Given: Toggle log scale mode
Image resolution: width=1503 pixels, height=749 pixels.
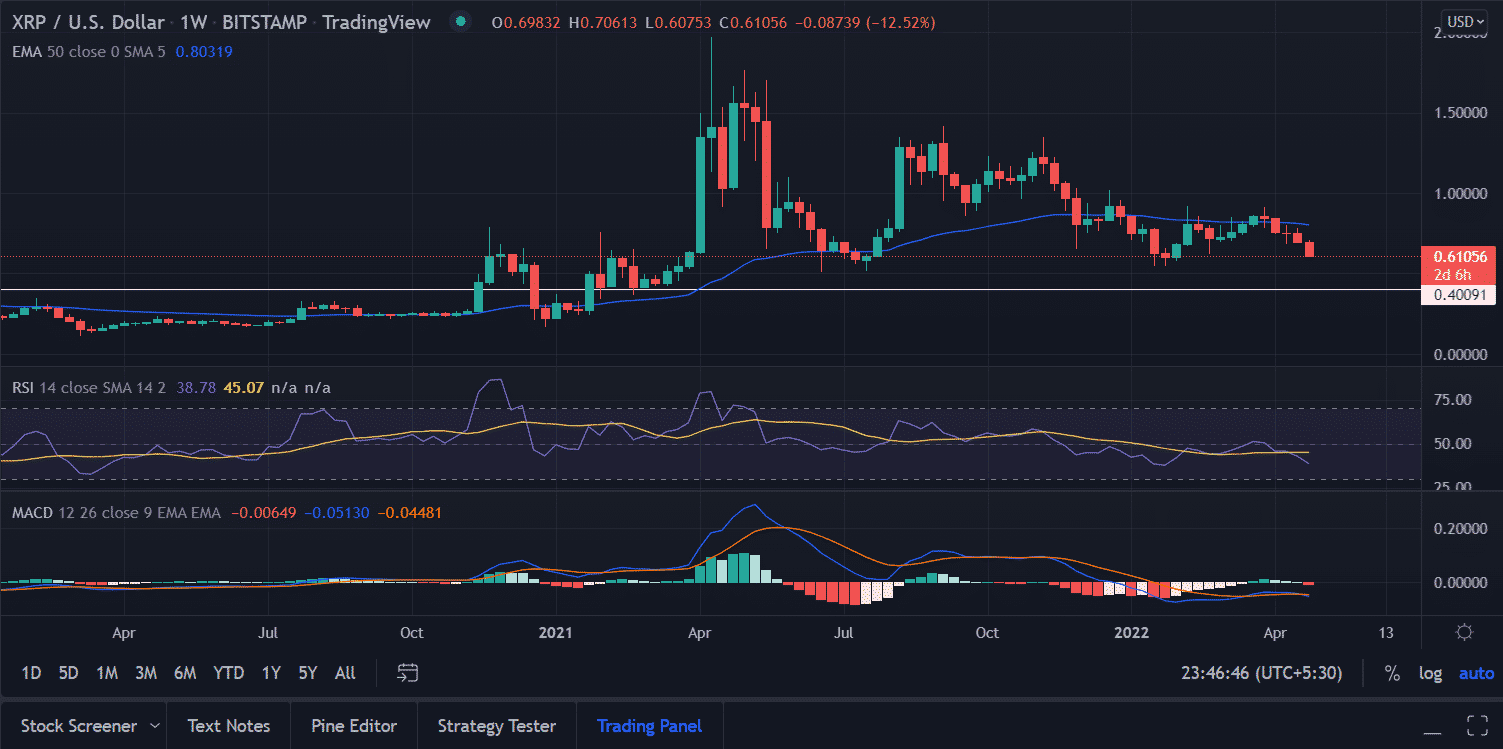Looking at the screenshot, I should (x=1431, y=673).
